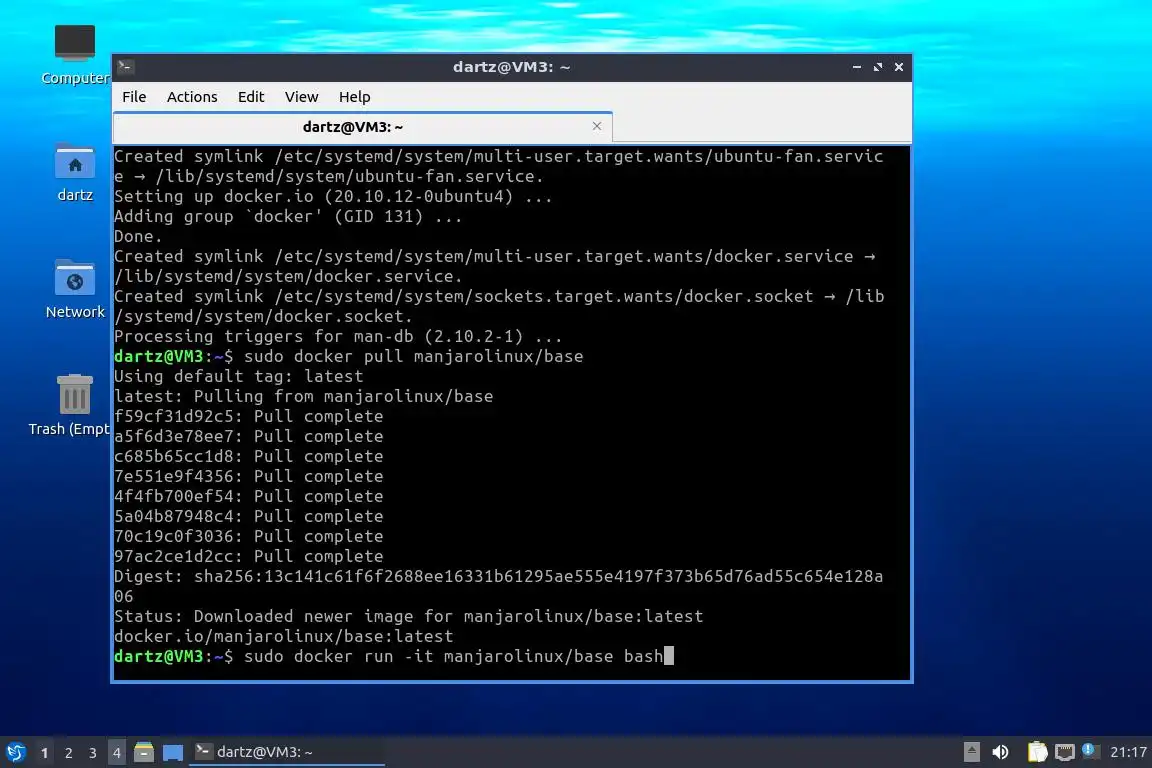Click line '5a04b87948c4: Pull complete'
This screenshot has width=1152, height=768.
(248, 516)
